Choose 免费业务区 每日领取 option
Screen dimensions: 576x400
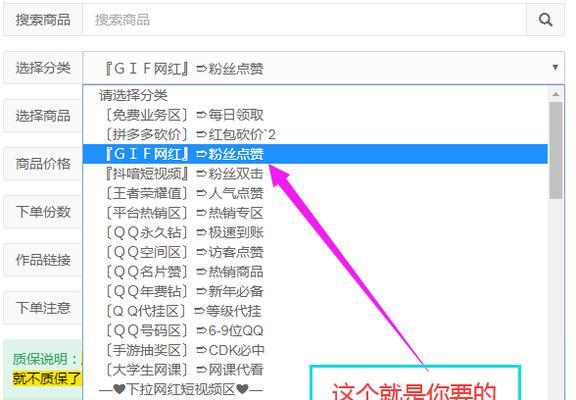click(315, 115)
